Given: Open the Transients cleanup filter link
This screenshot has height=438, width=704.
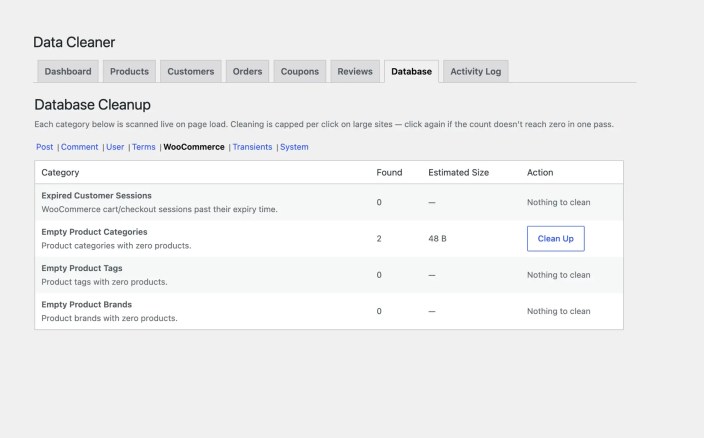Looking at the screenshot, I should point(252,147).
